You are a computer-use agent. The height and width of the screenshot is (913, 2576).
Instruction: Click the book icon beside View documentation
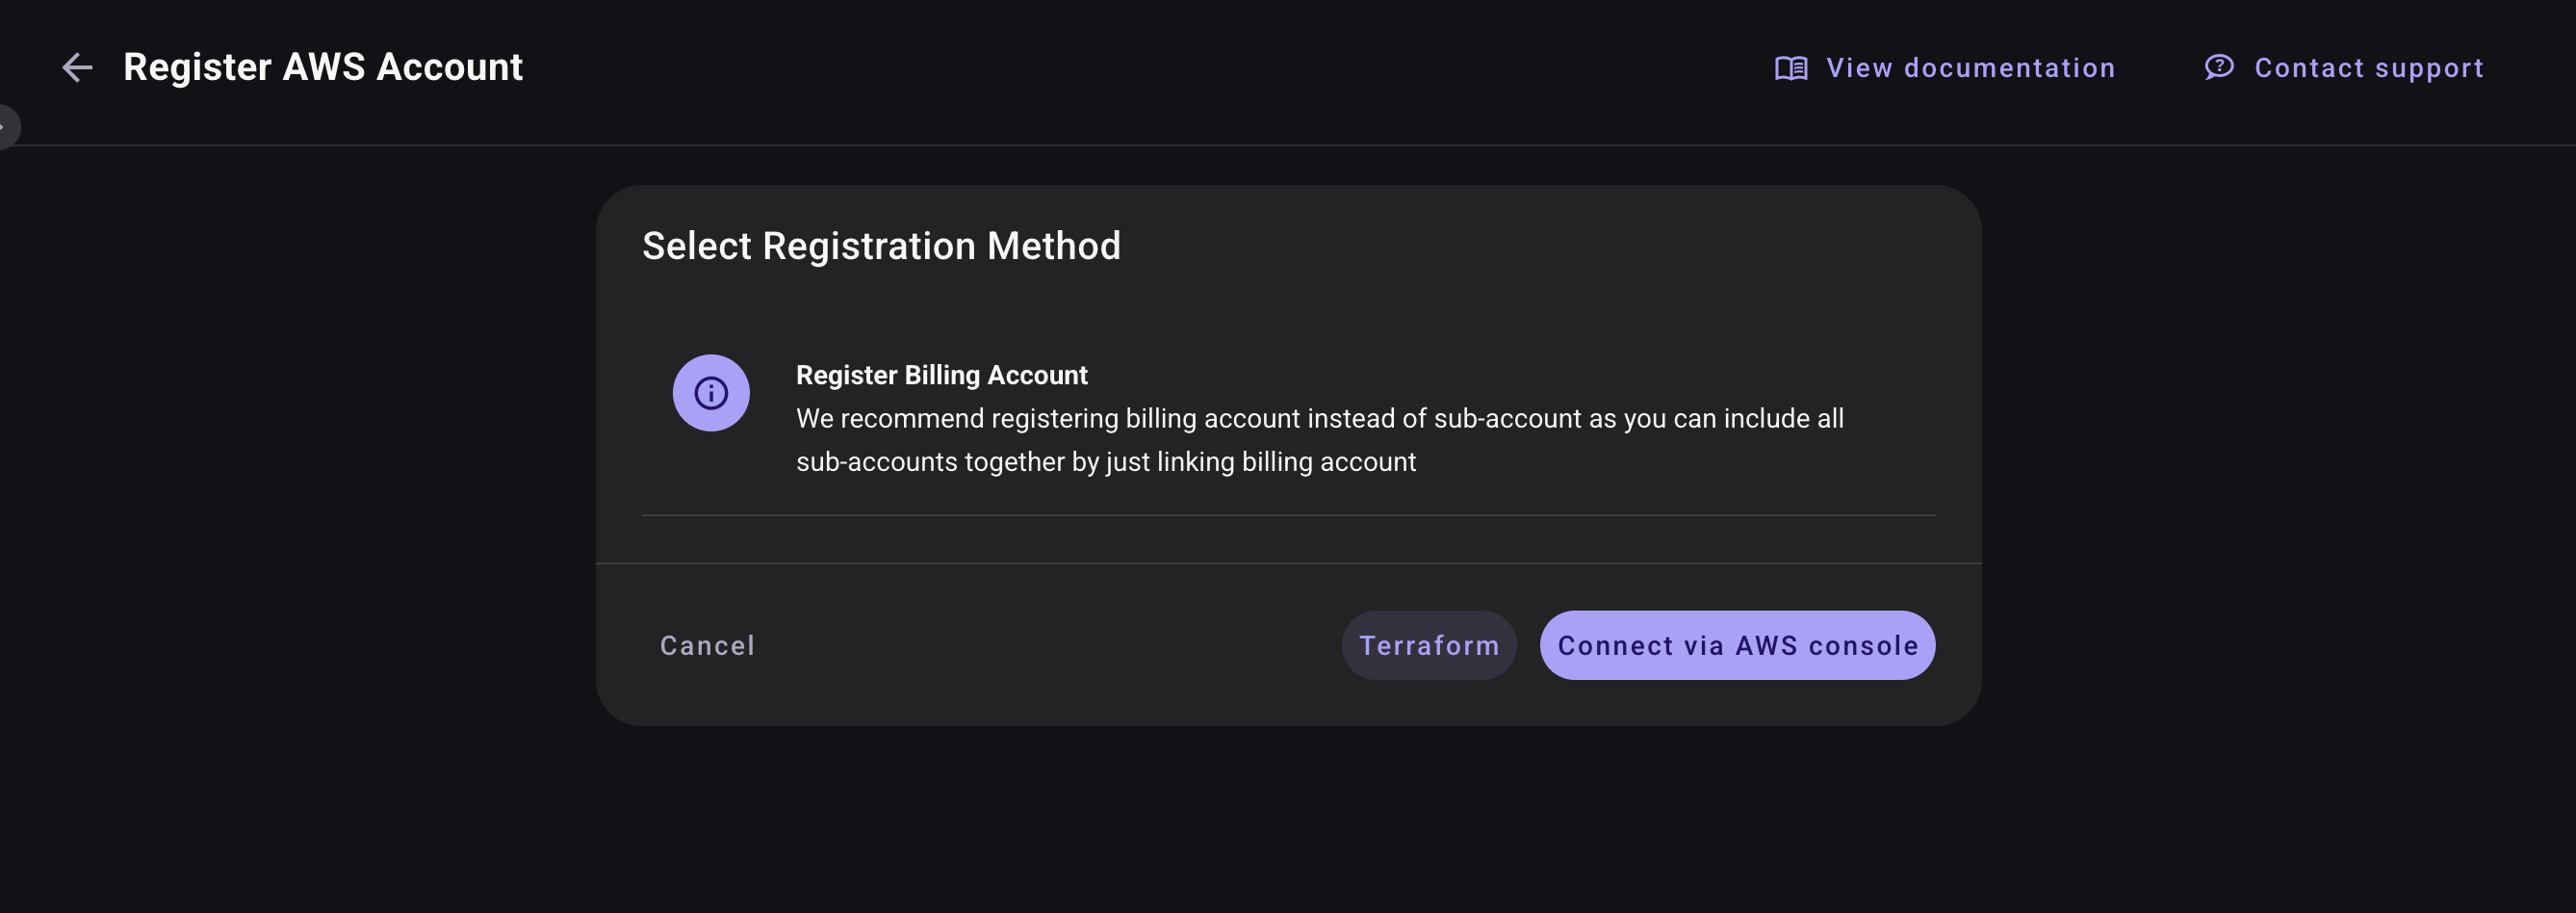(x=1790, y=68)
